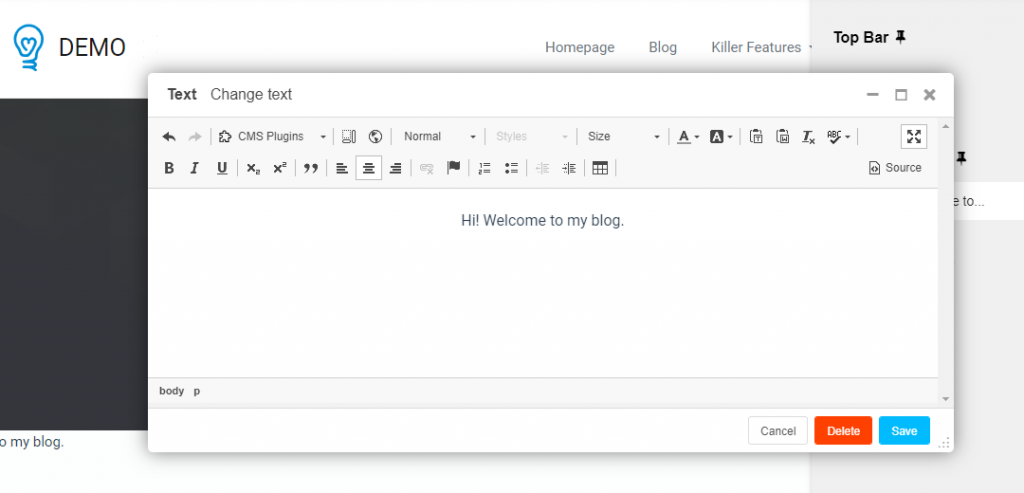The height and width of the screenshot is (493, 1024).
Task: Align text to the left
Action: 342,168
